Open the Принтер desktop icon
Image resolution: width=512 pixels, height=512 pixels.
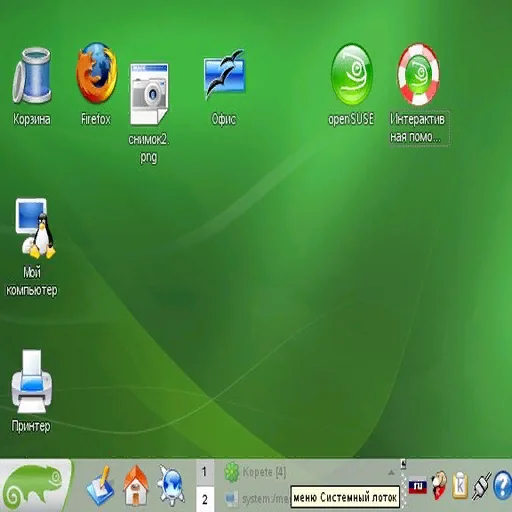tap(31, 381)
